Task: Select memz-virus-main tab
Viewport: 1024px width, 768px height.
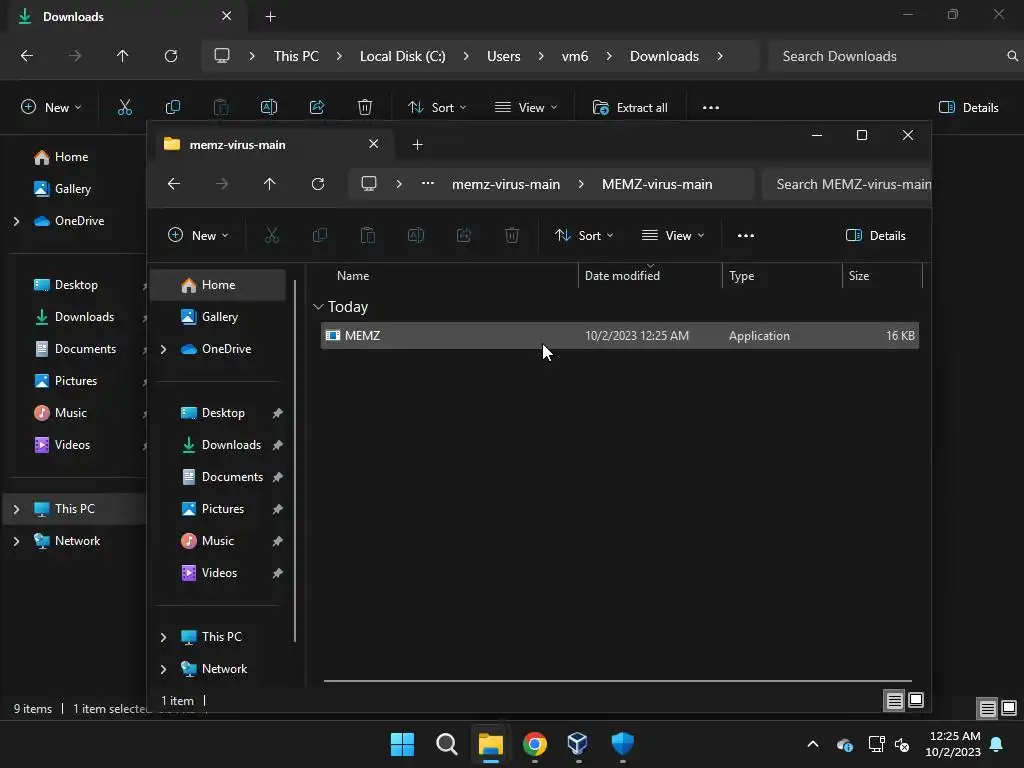Action: pos(274,144)
